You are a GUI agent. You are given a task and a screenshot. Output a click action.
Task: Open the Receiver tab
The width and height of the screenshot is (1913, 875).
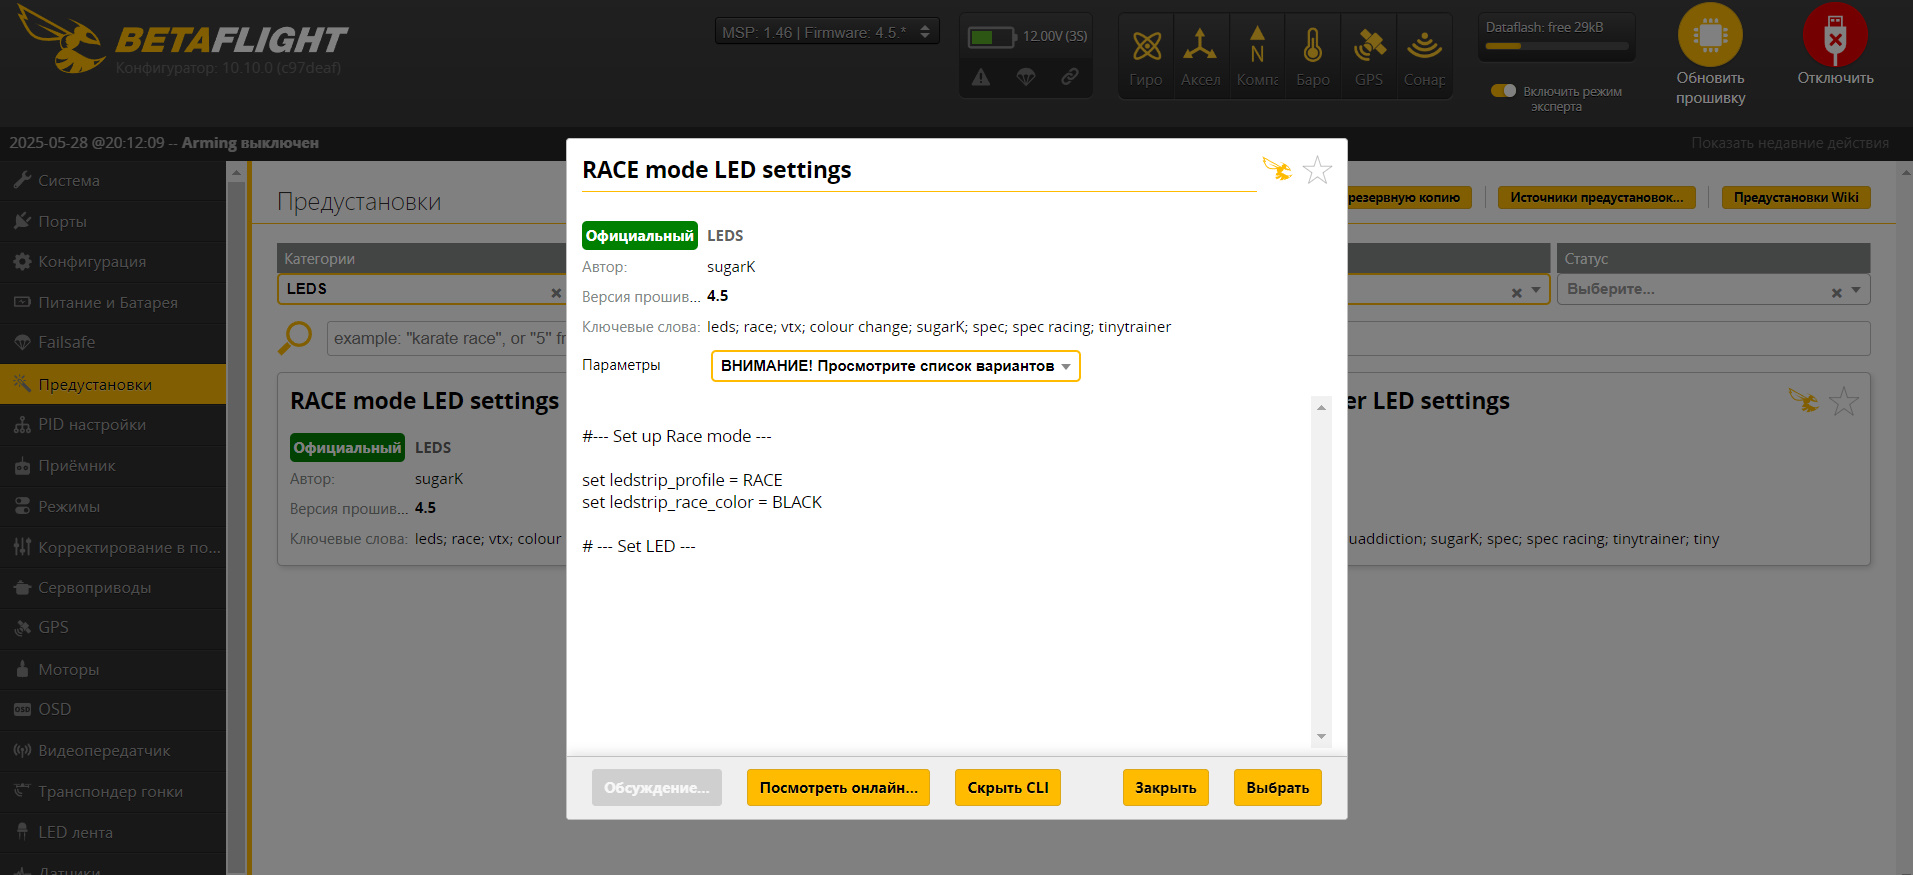click(113, 466)
